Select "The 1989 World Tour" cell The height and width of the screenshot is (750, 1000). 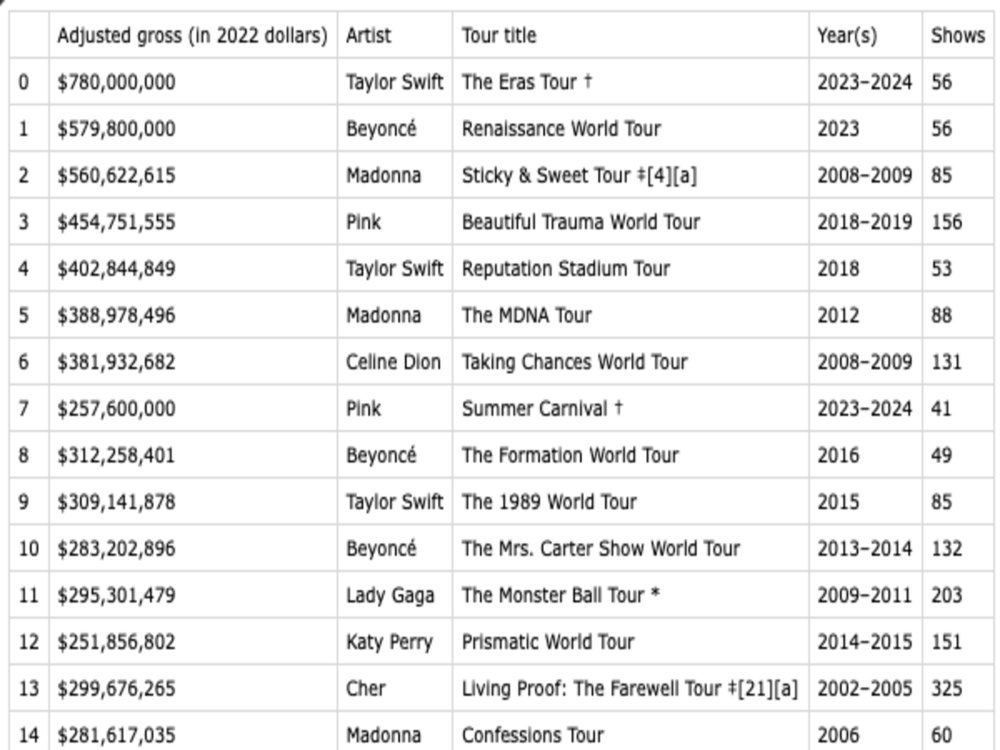[631, 501]
